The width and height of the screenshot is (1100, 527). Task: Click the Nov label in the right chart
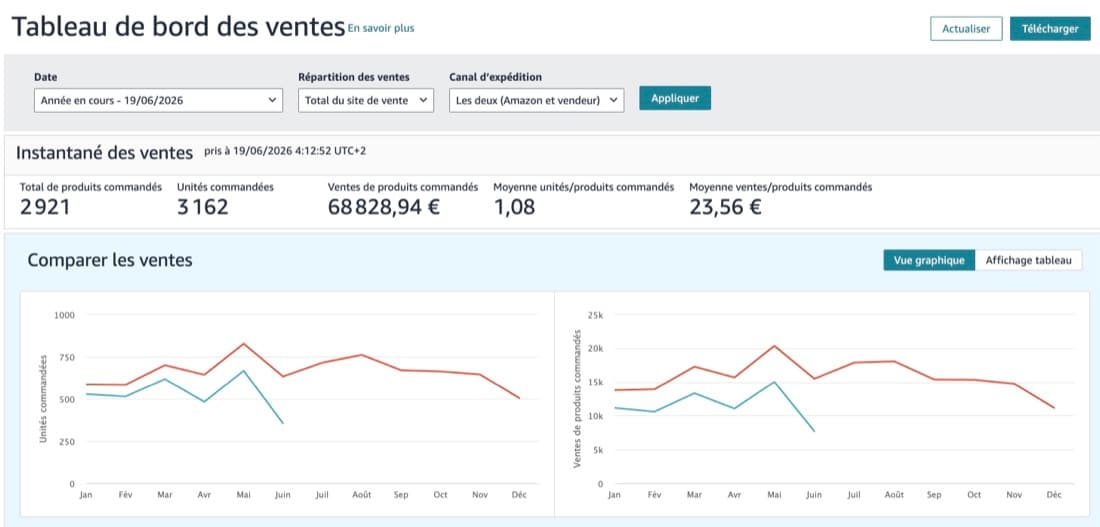[1014, 495]
